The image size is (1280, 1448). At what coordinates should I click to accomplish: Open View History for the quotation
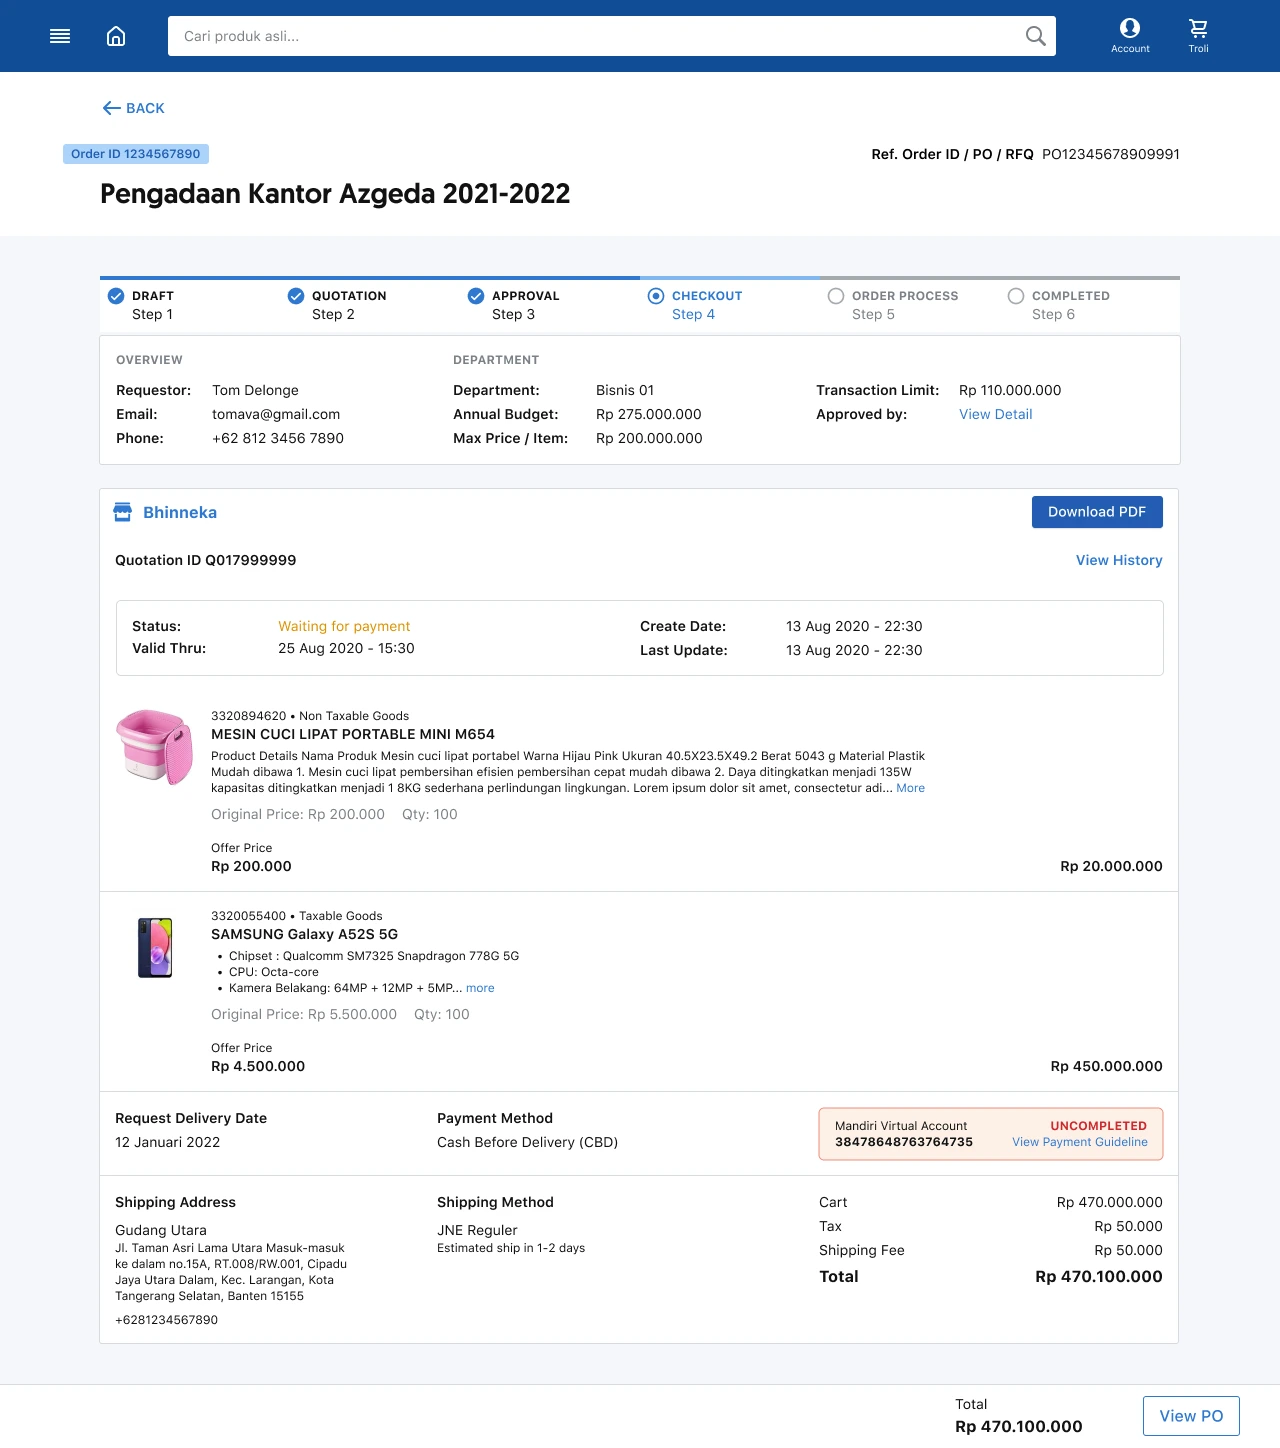[1119, 560]
